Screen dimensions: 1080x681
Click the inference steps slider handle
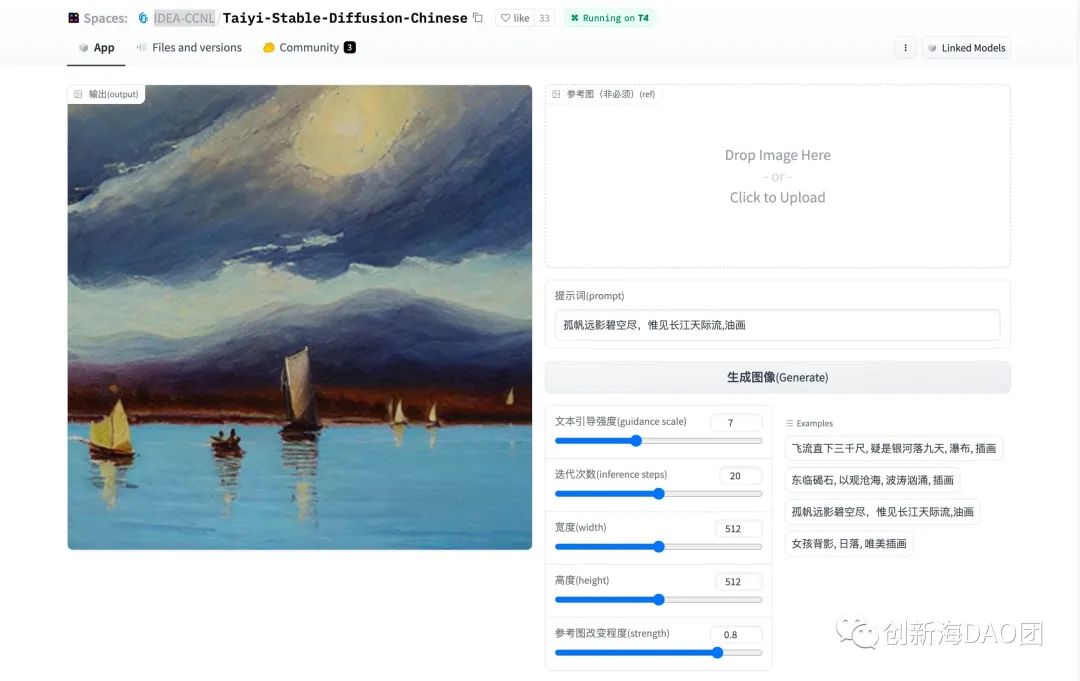click(658, 493)
